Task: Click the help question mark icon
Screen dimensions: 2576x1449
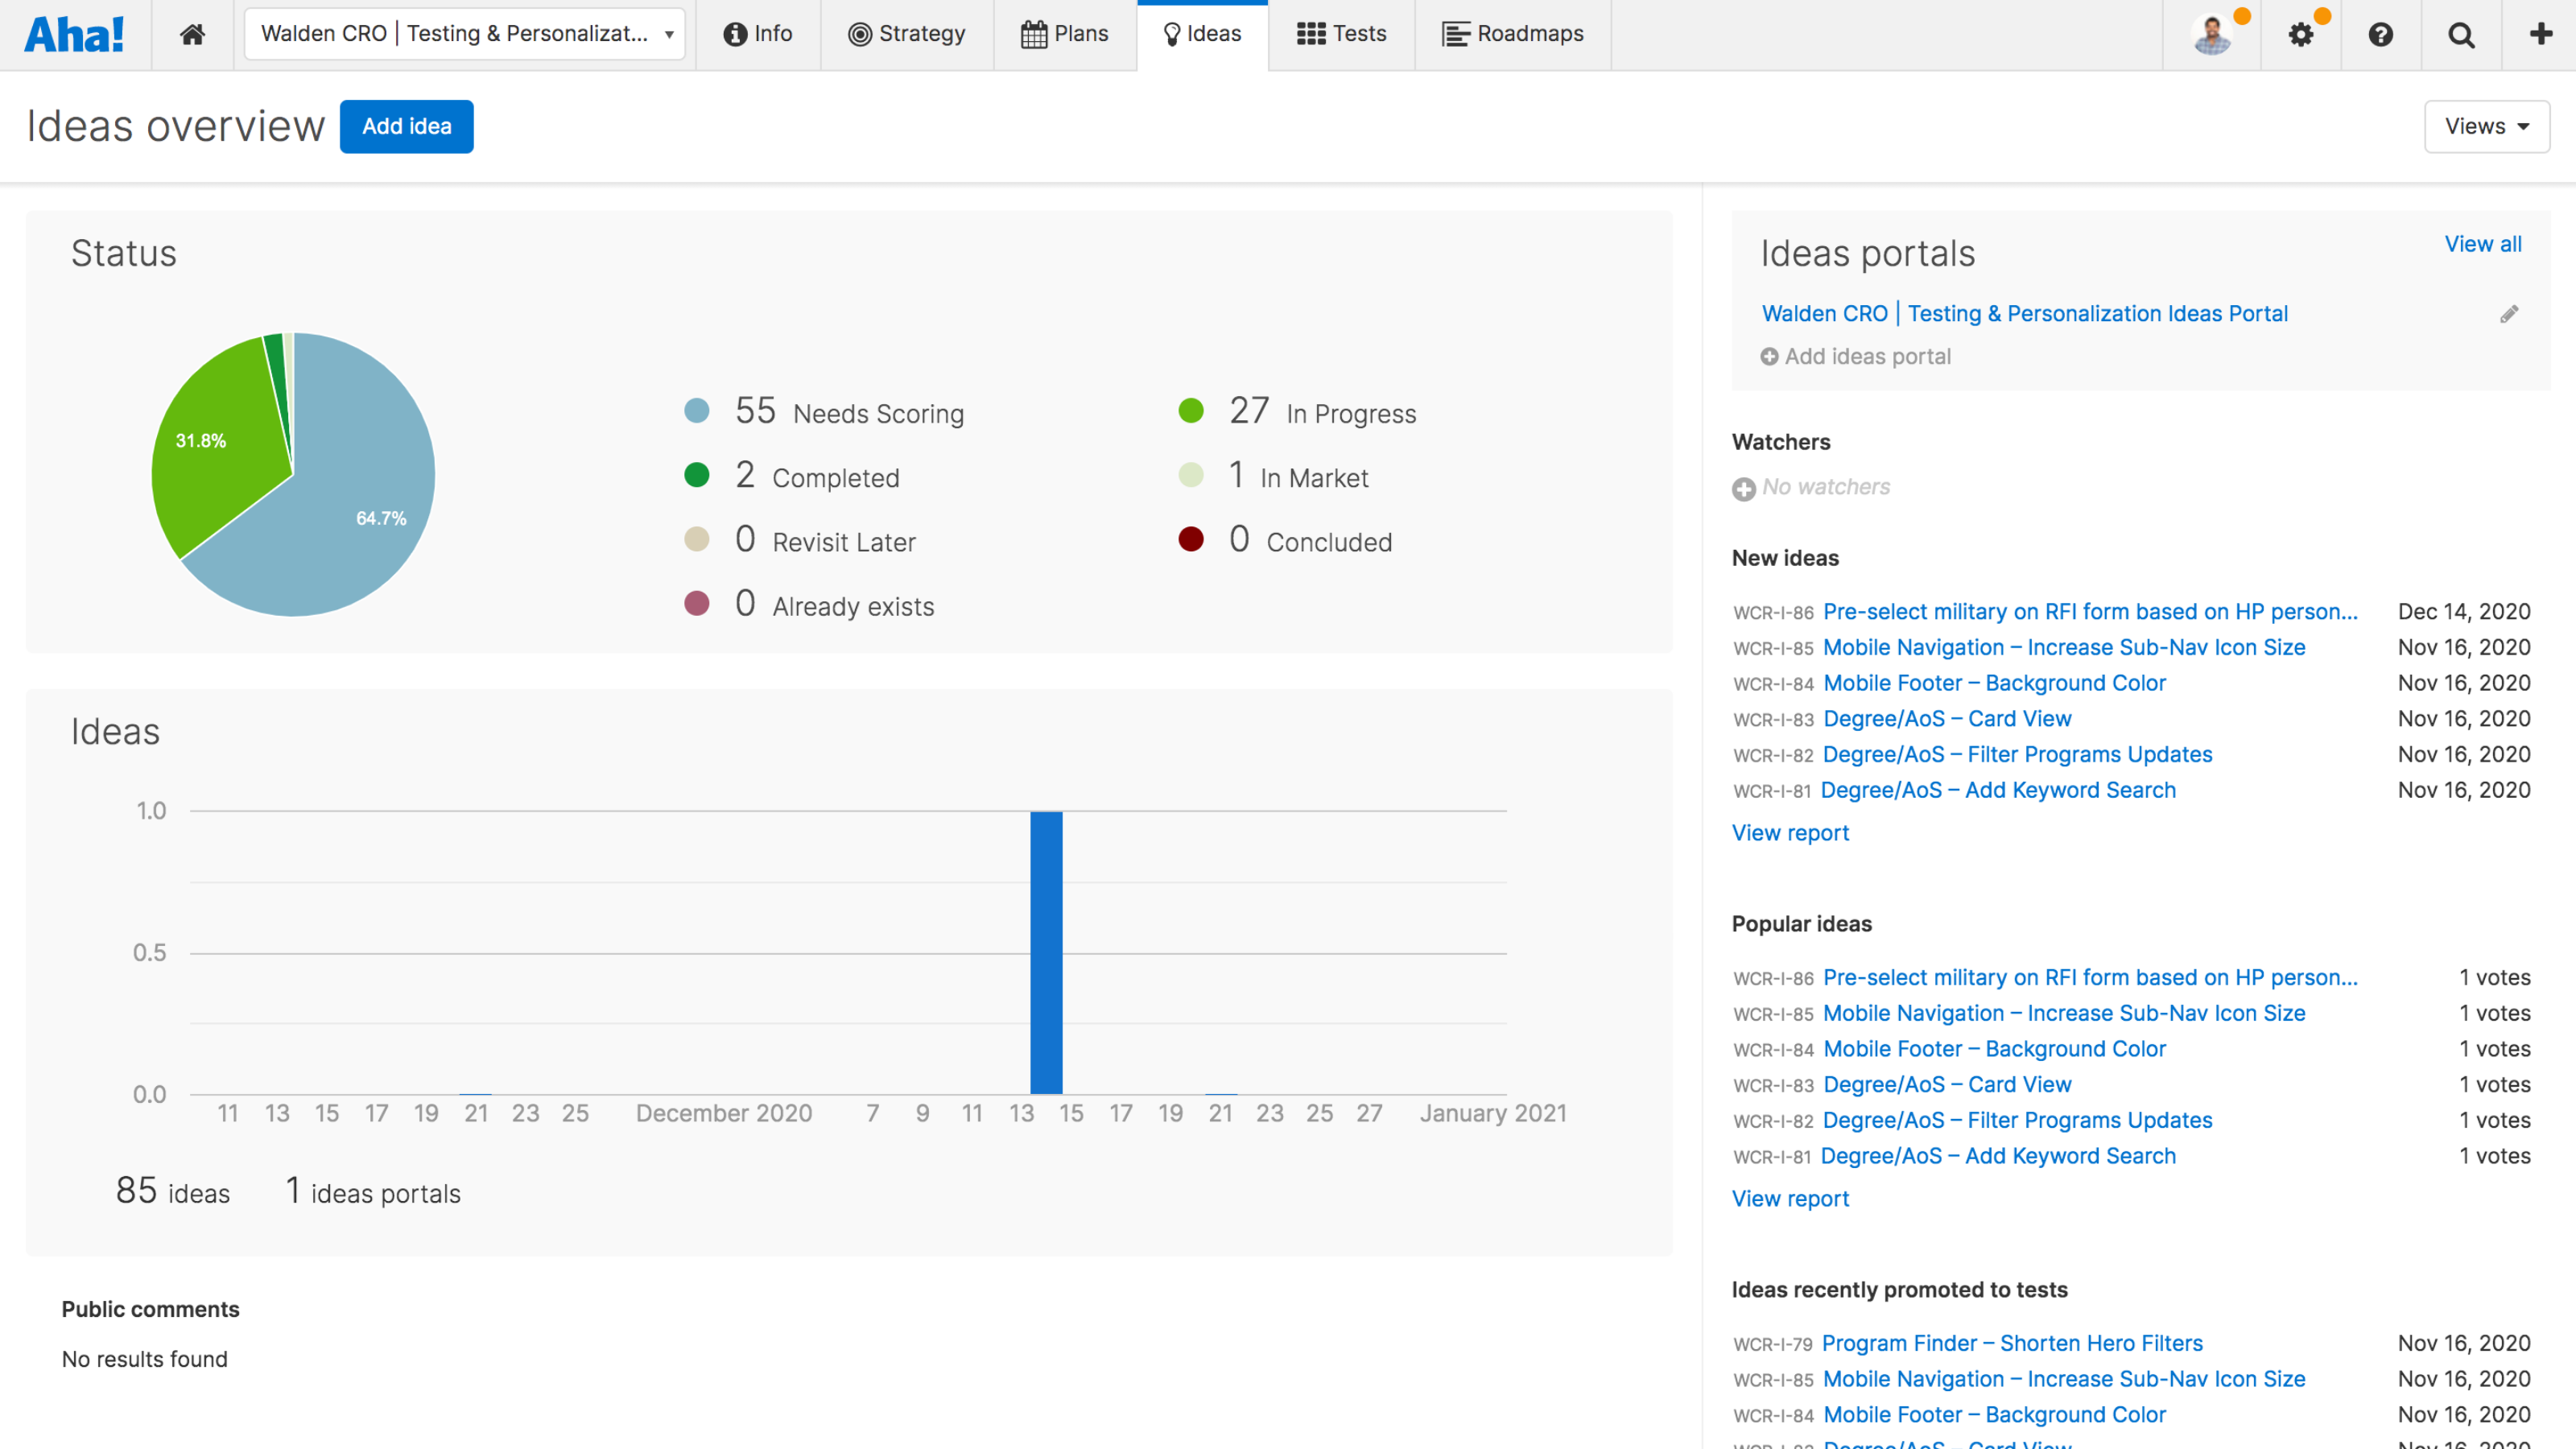Action: tap(2380, 34)
